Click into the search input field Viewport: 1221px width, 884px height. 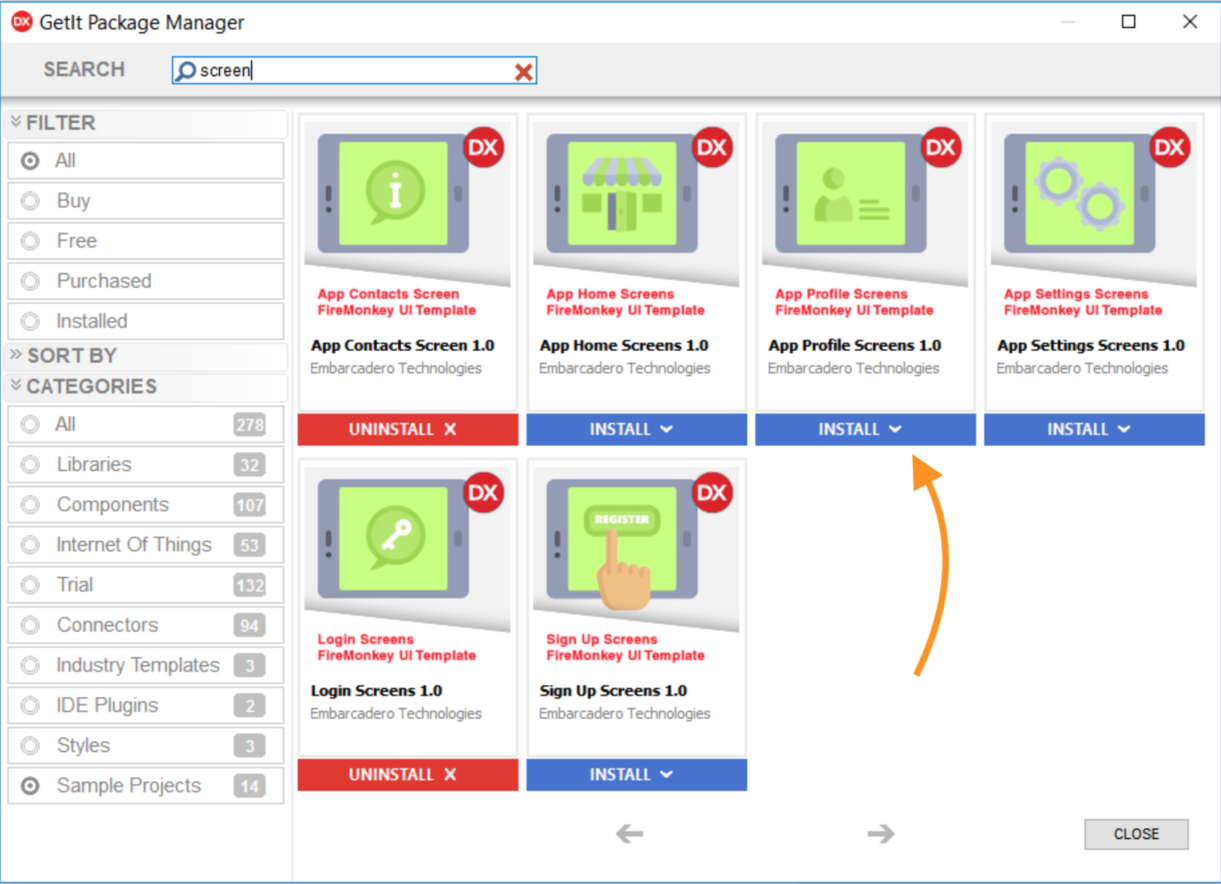(x=355, y=71)
